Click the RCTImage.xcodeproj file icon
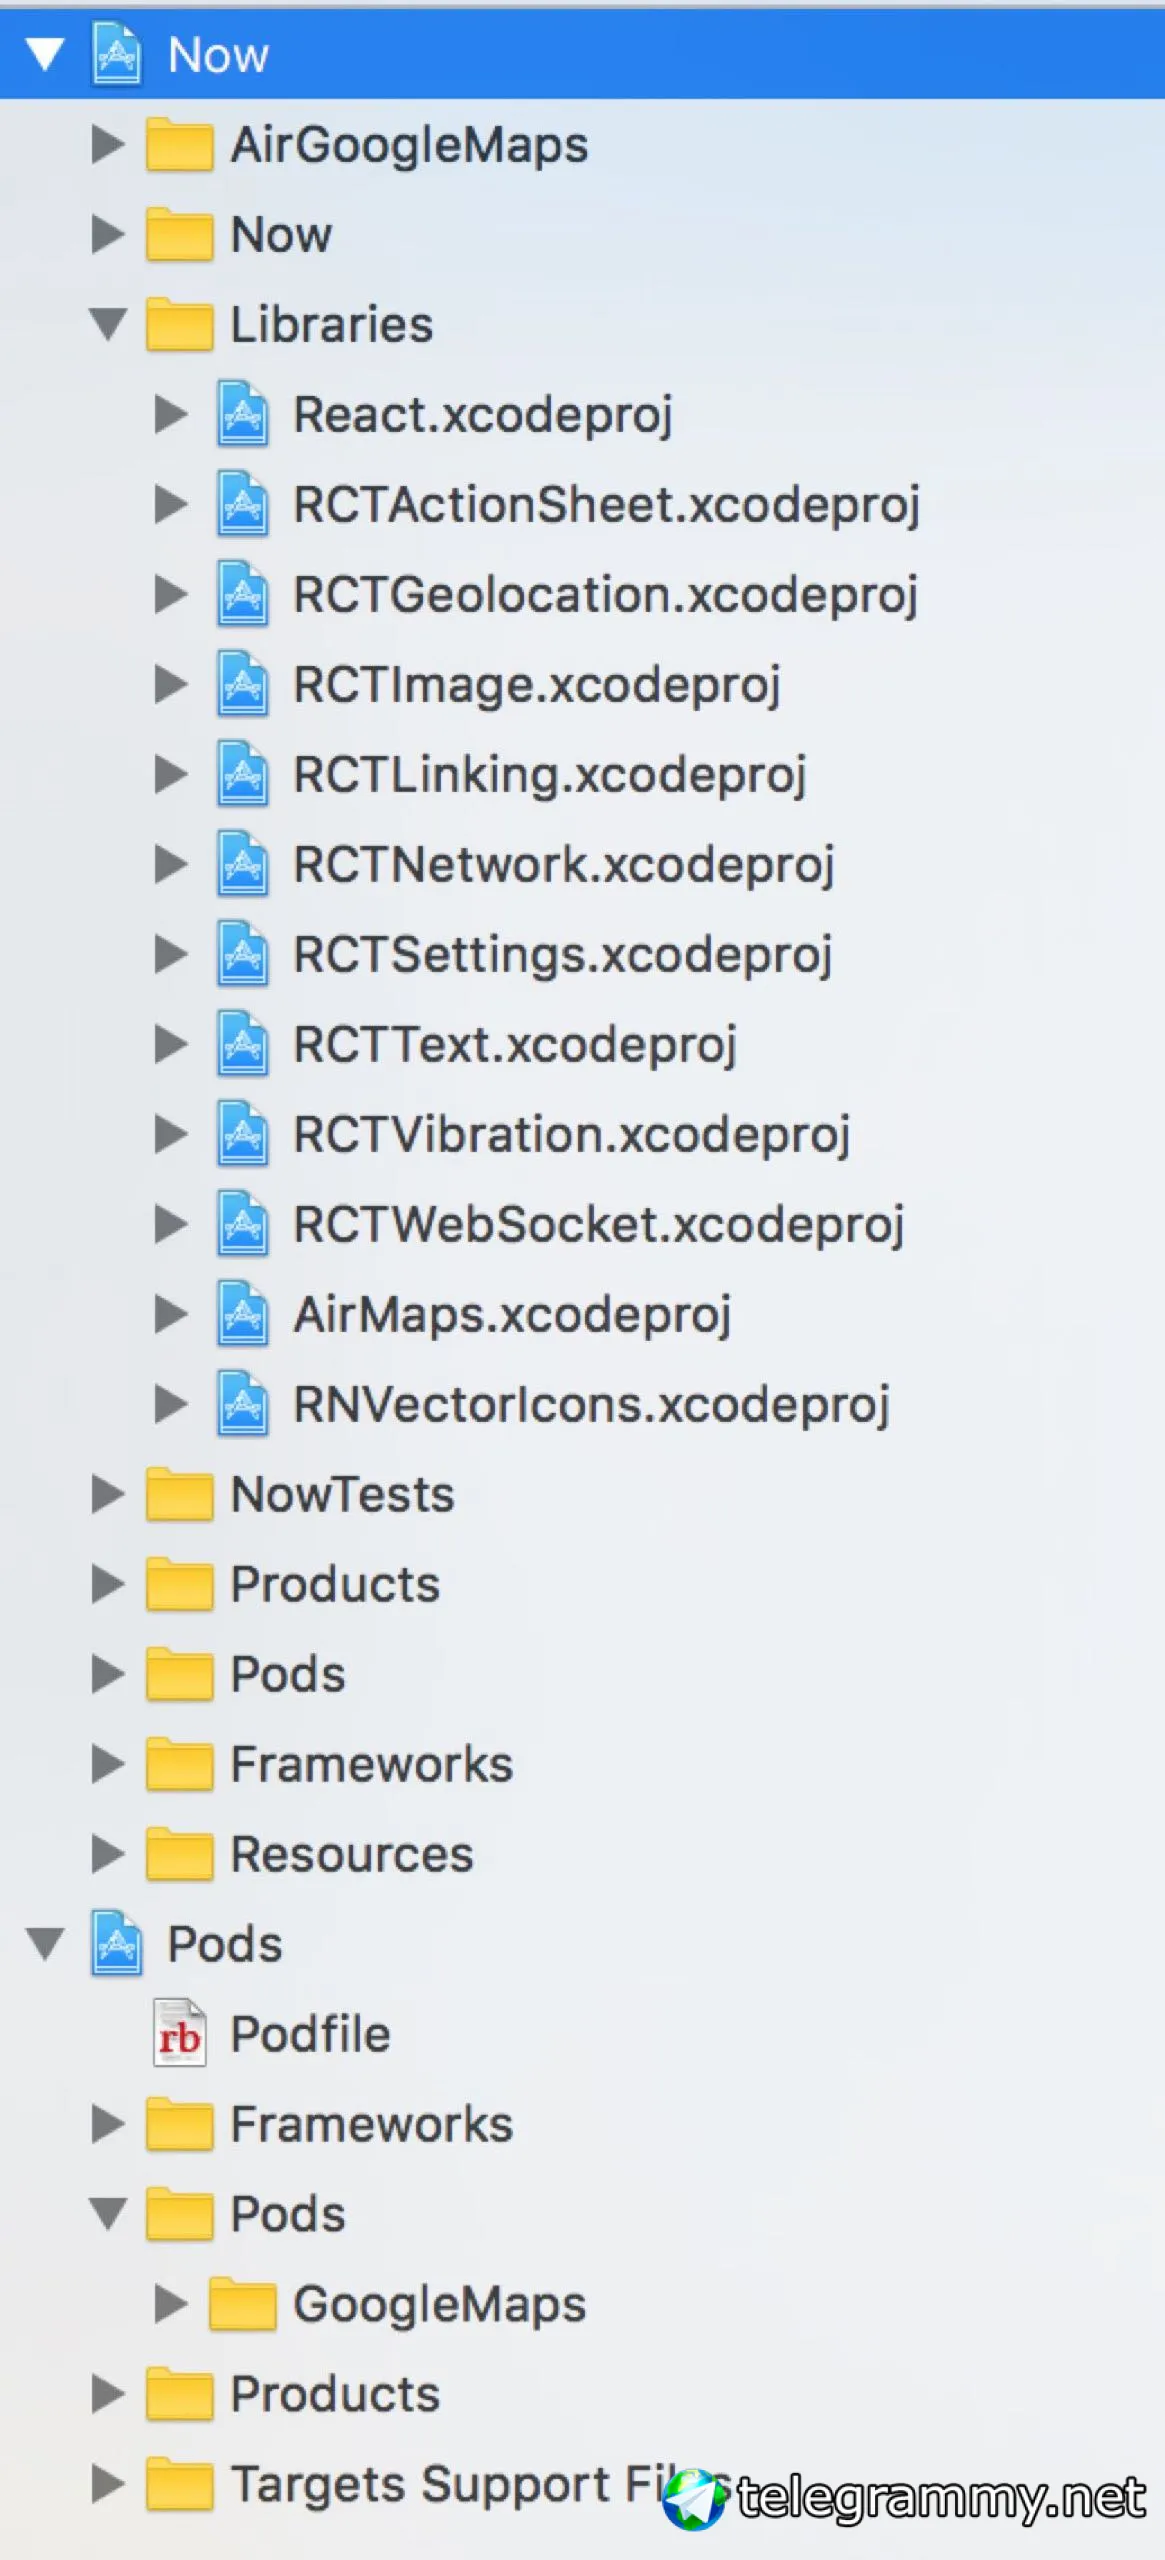Viewport: 1165px width, 2560px height. (x=242, y=684)
